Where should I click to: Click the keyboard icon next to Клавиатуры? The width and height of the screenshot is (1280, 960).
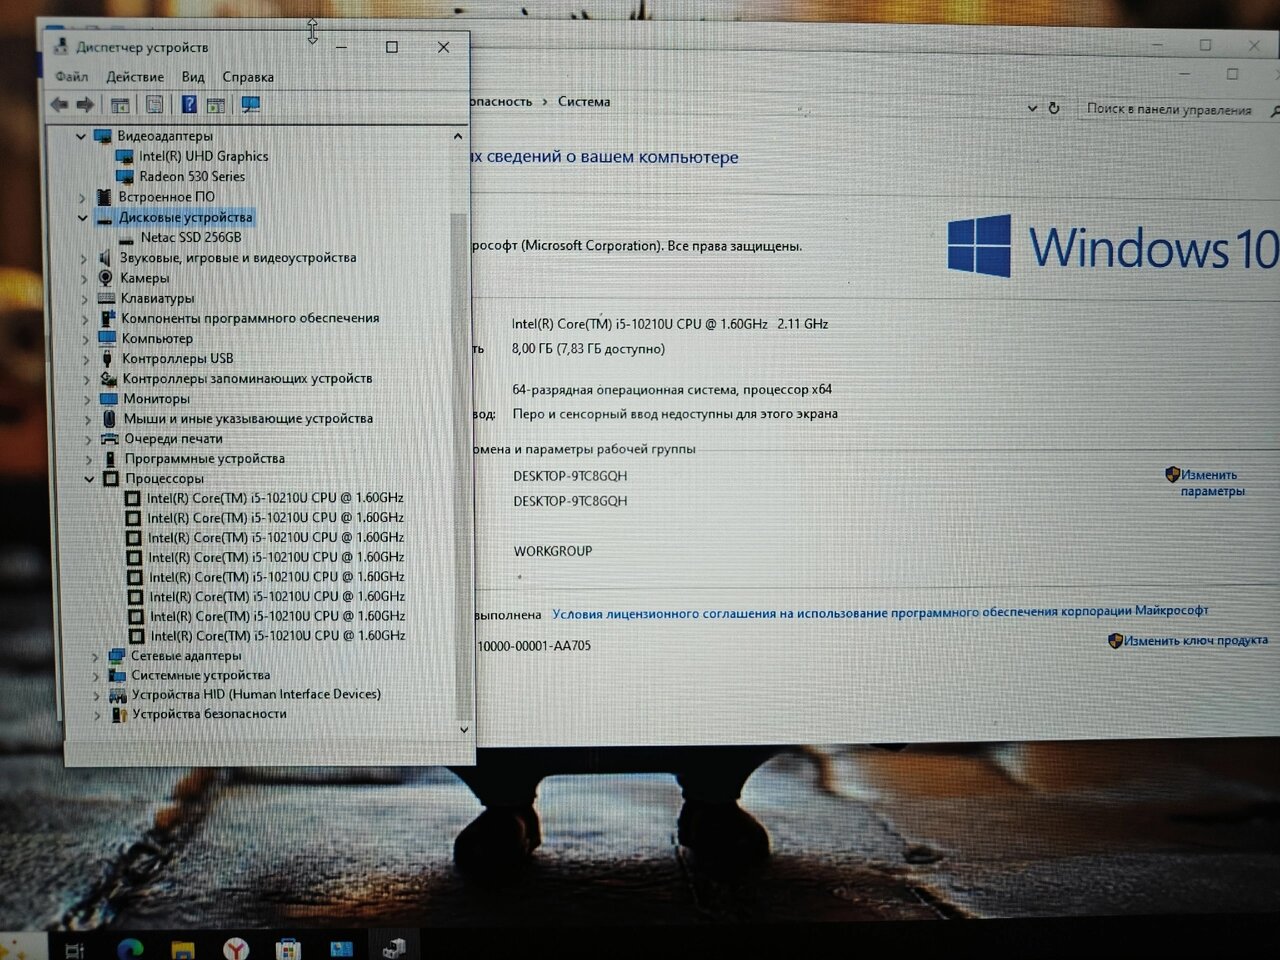click(107, 298)
